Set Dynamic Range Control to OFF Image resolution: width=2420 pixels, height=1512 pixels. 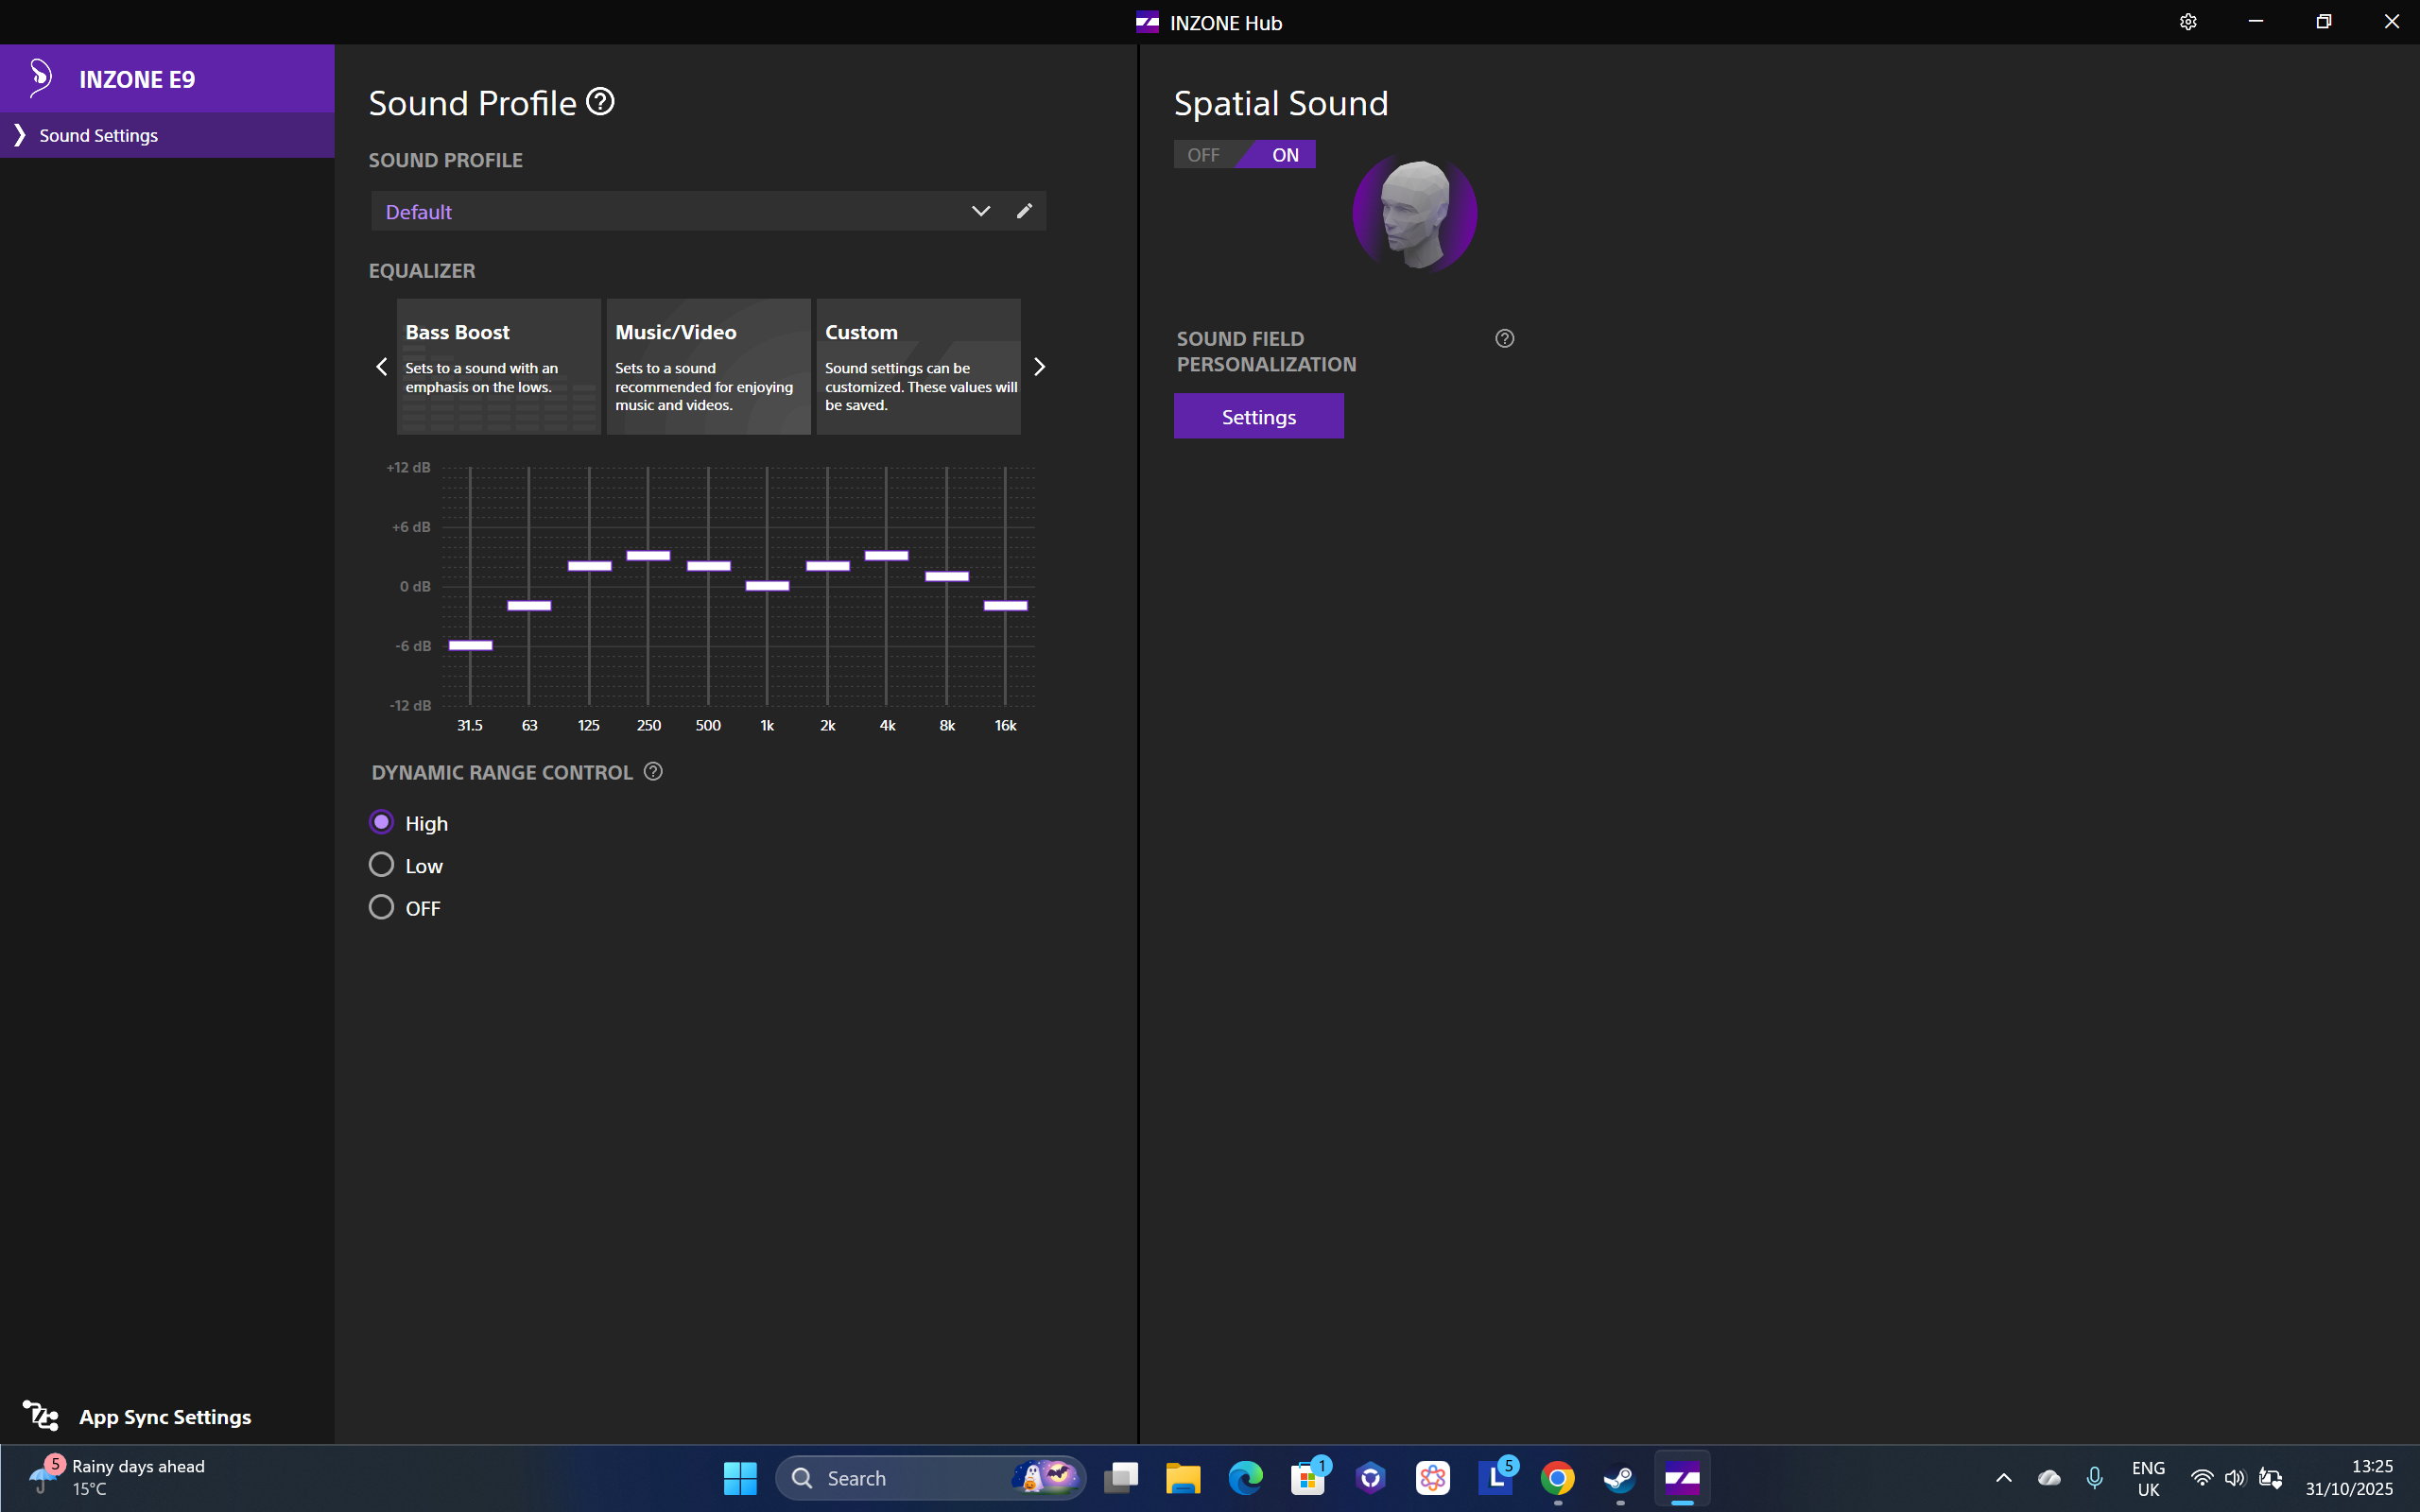381,907
